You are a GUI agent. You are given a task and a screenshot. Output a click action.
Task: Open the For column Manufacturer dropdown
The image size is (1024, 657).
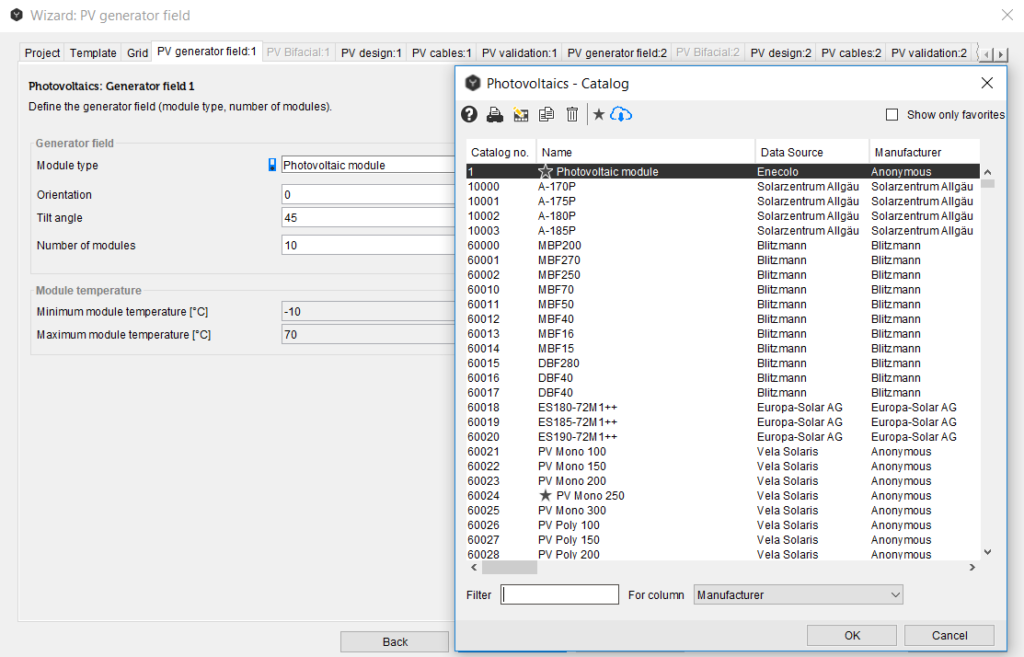[x=798, y=595]
